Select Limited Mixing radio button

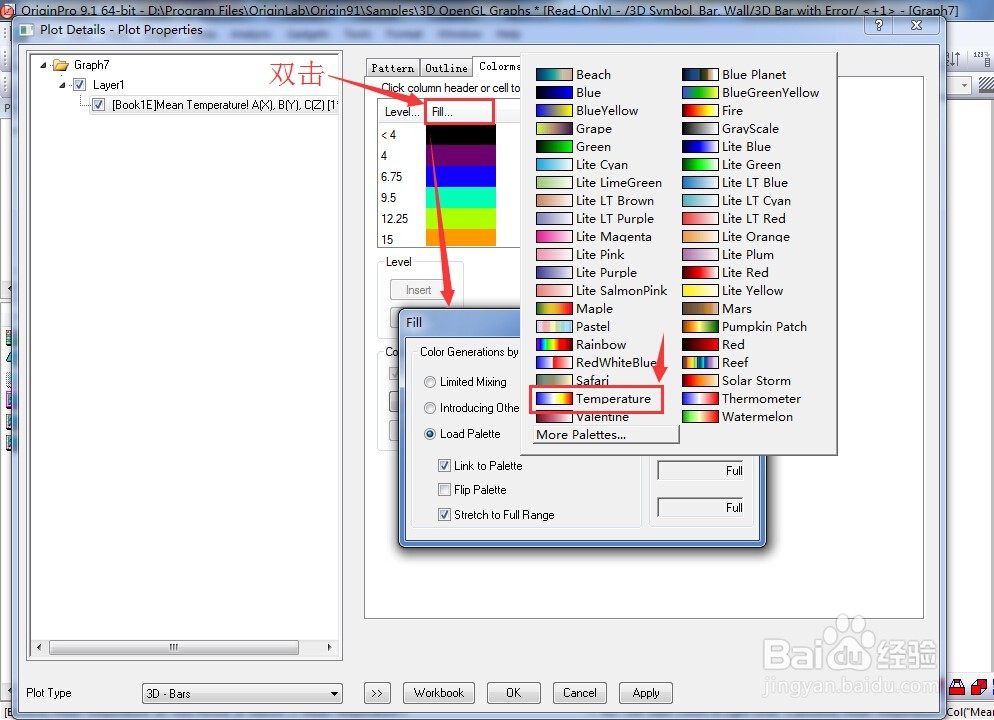[x=430, y=382]
